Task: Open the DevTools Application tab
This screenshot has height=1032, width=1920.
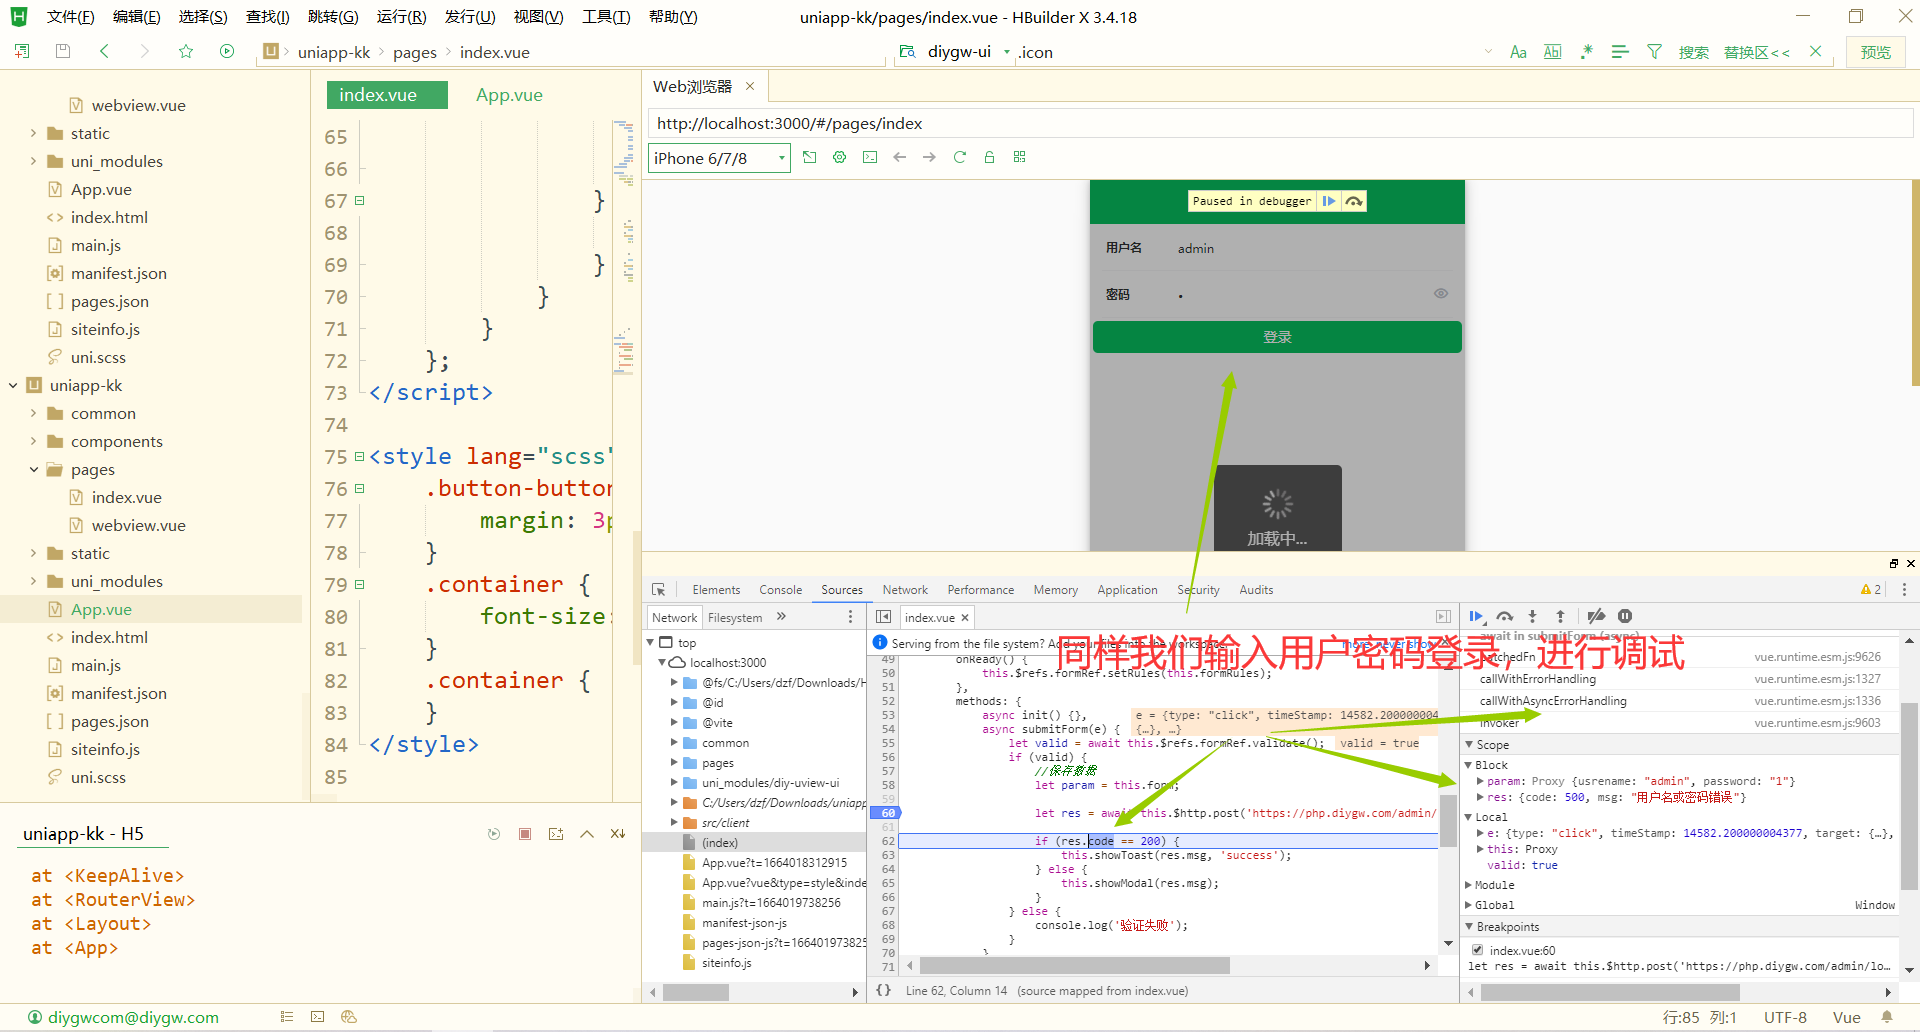Action: coord(1127,590)
